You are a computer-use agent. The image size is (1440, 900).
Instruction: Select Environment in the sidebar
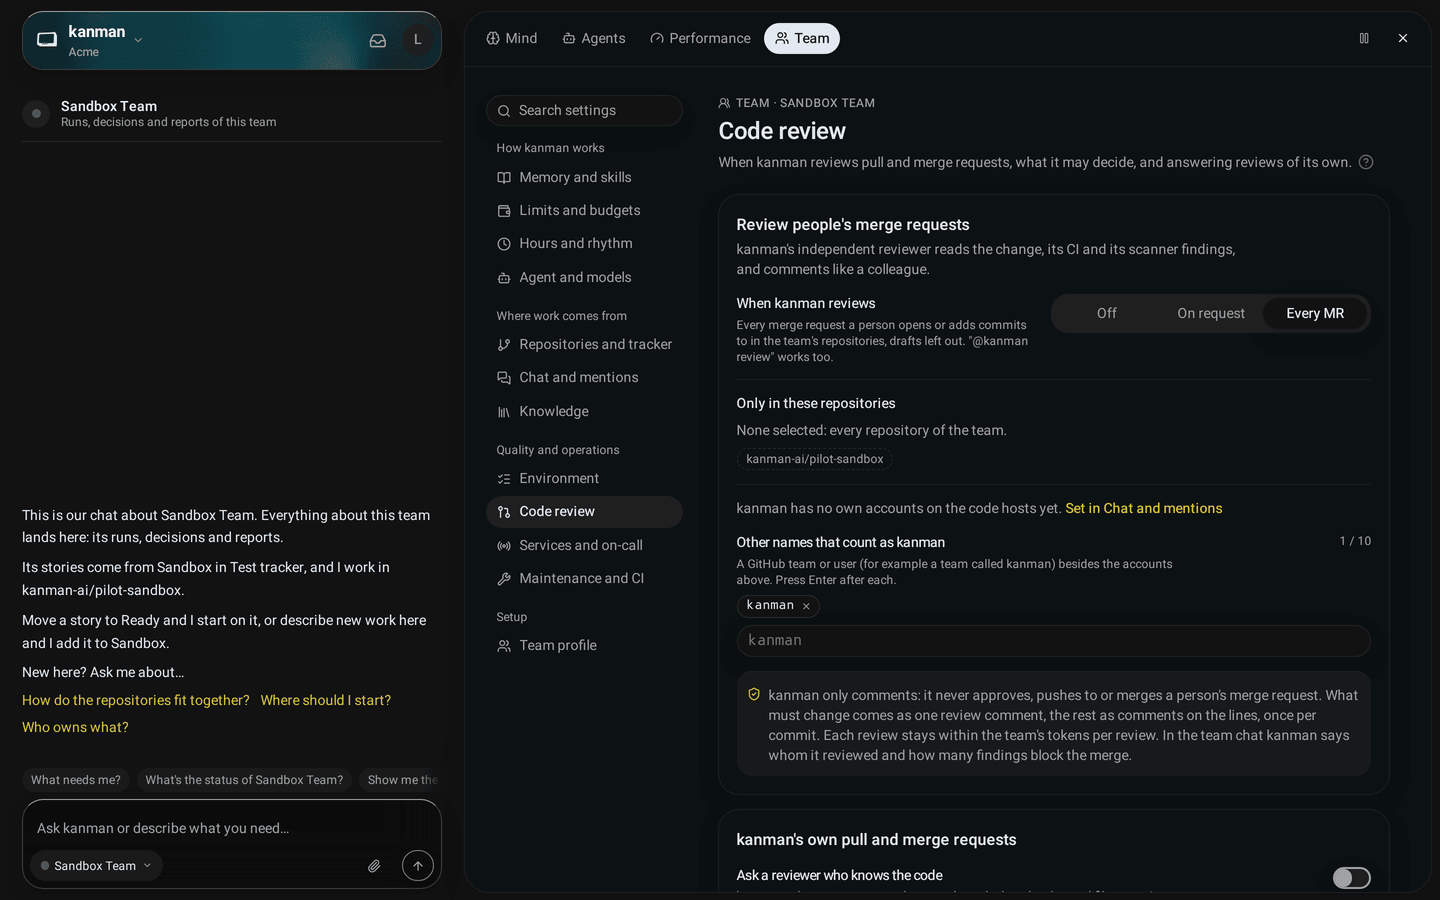point(584,478)
